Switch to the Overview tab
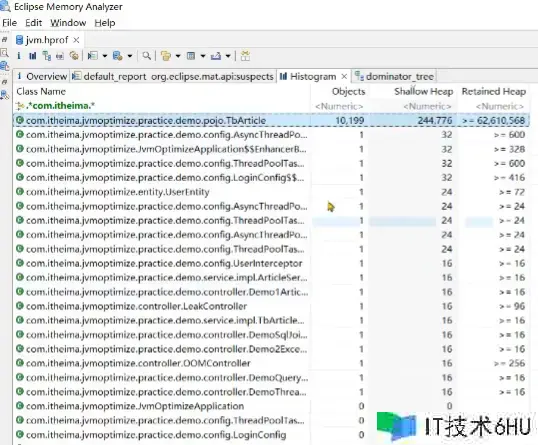 pyautogui.click(x=42, y=76)
